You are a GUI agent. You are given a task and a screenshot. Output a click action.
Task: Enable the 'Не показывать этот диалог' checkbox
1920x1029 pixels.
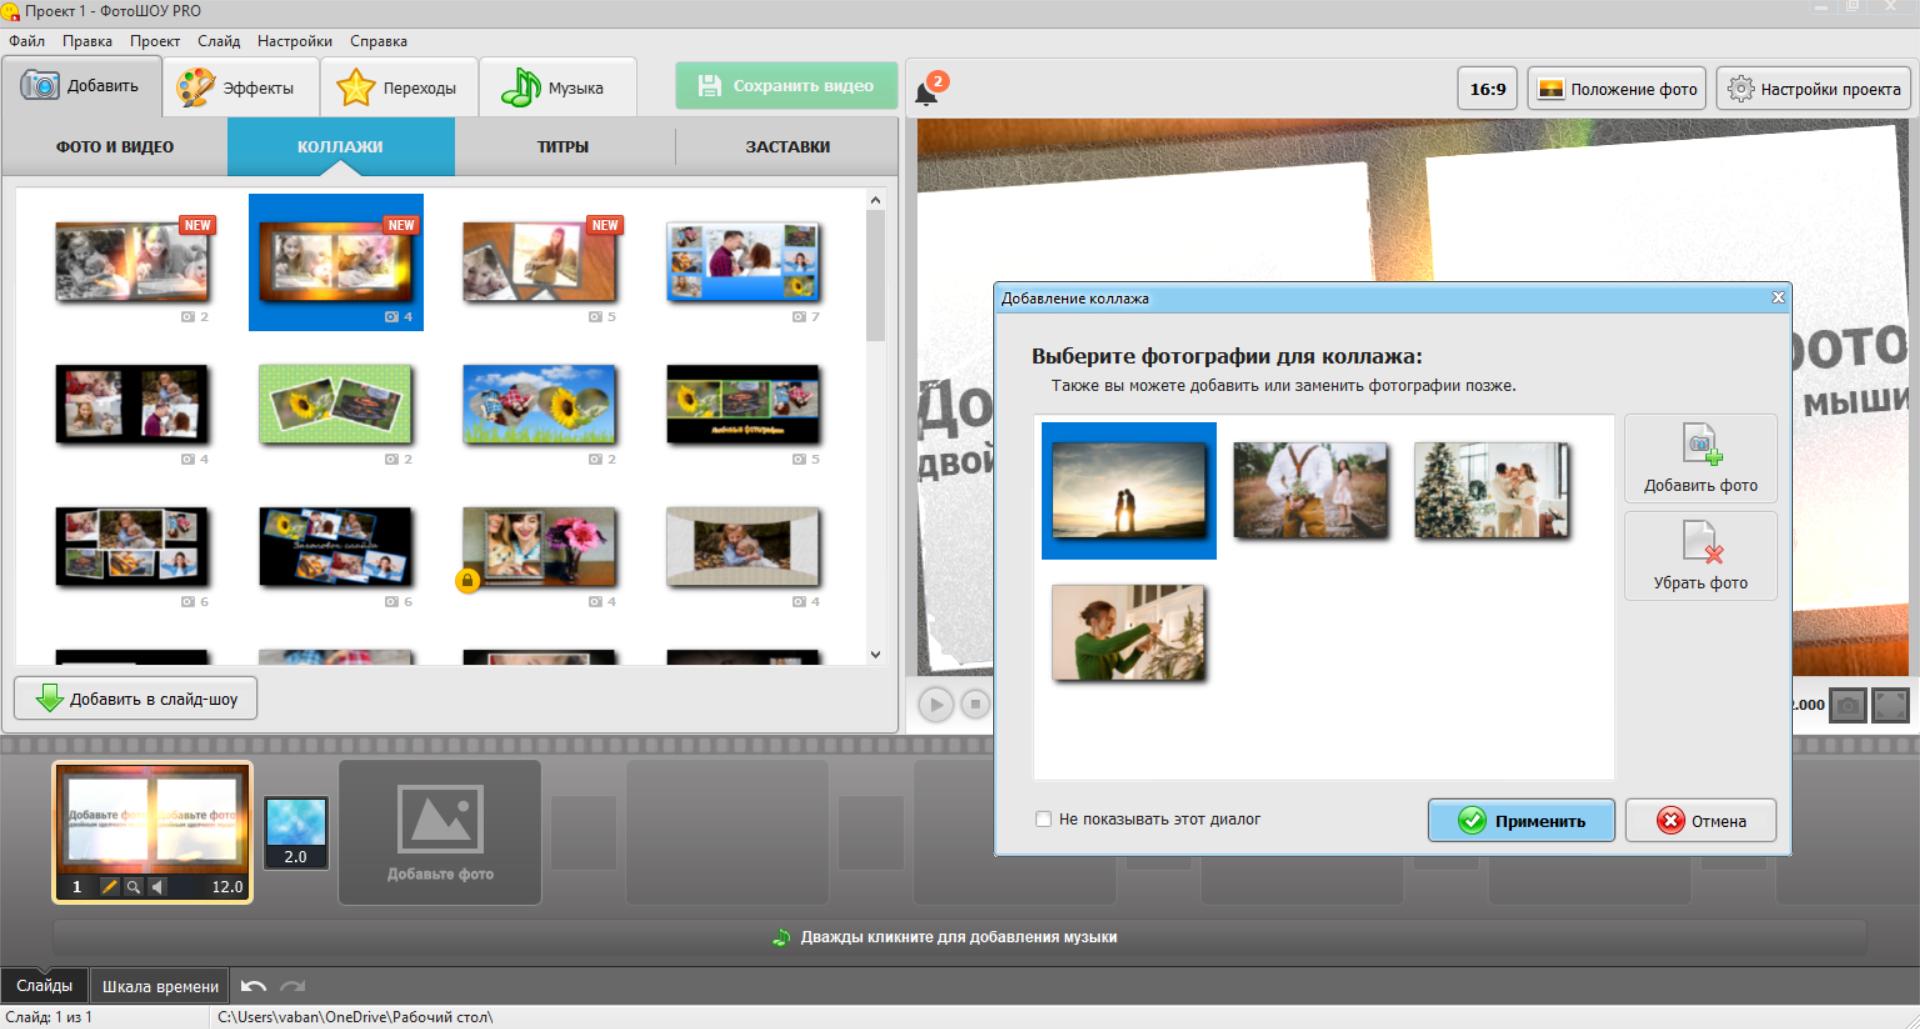click(1044, 819)
